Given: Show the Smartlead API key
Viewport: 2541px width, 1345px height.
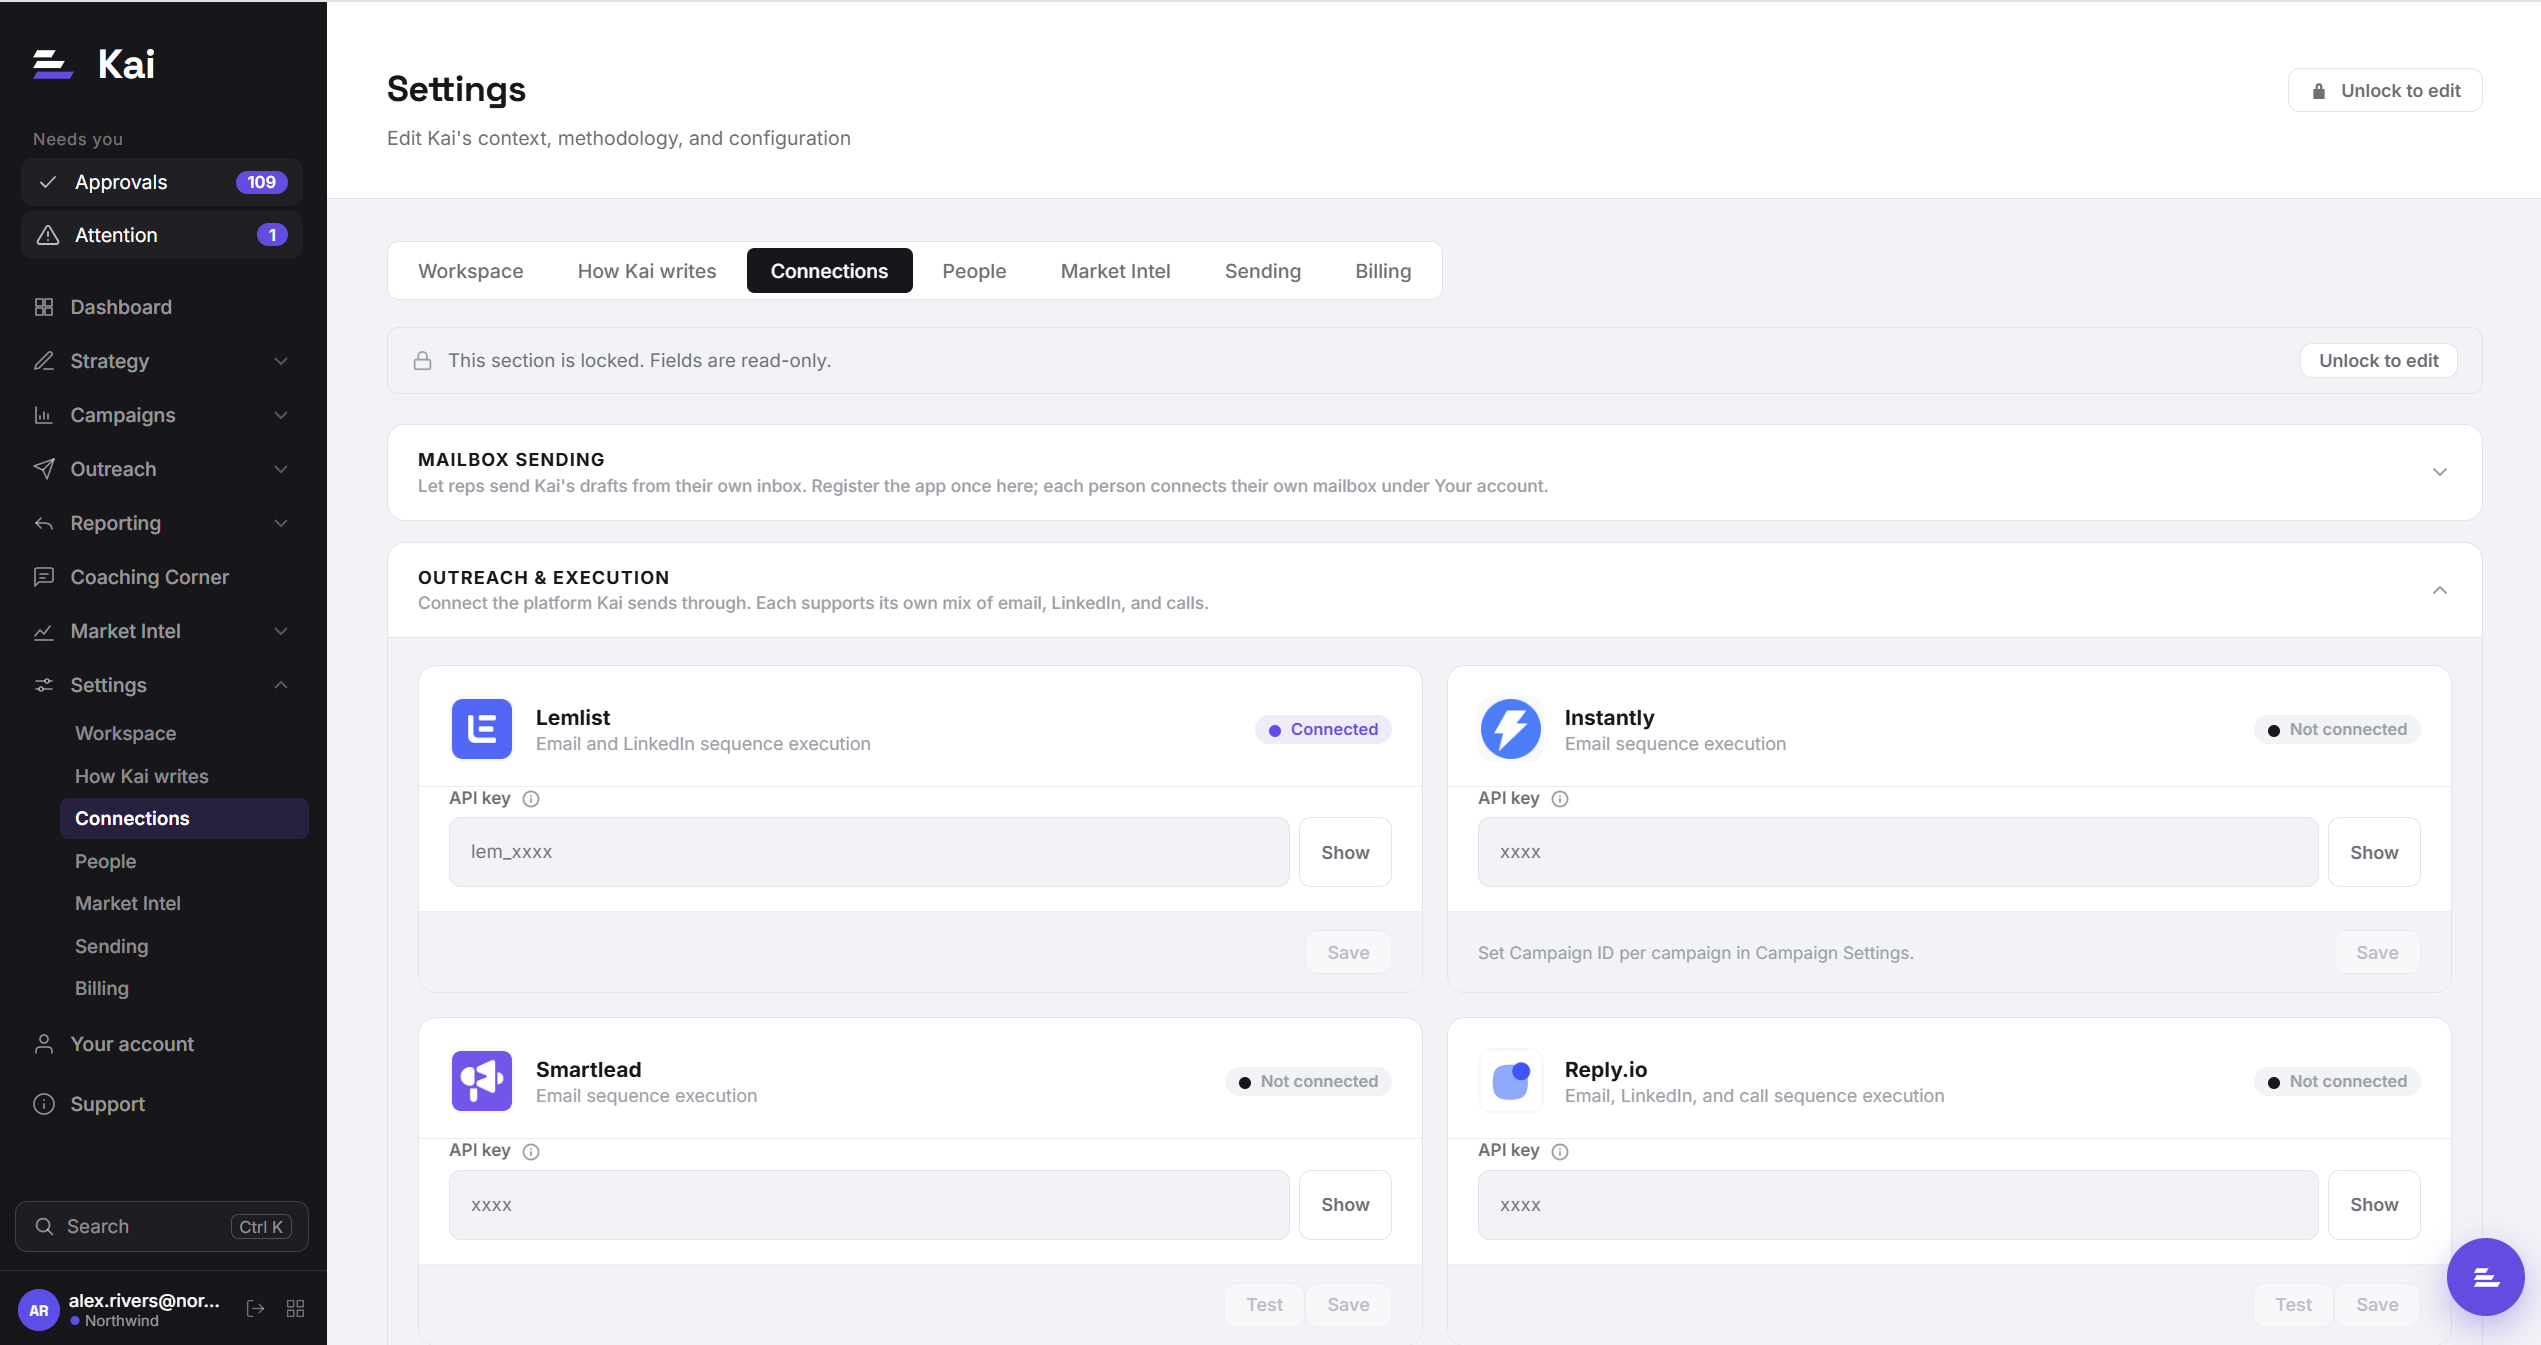Looking at the screenshot, I should coord(1345,1205).
